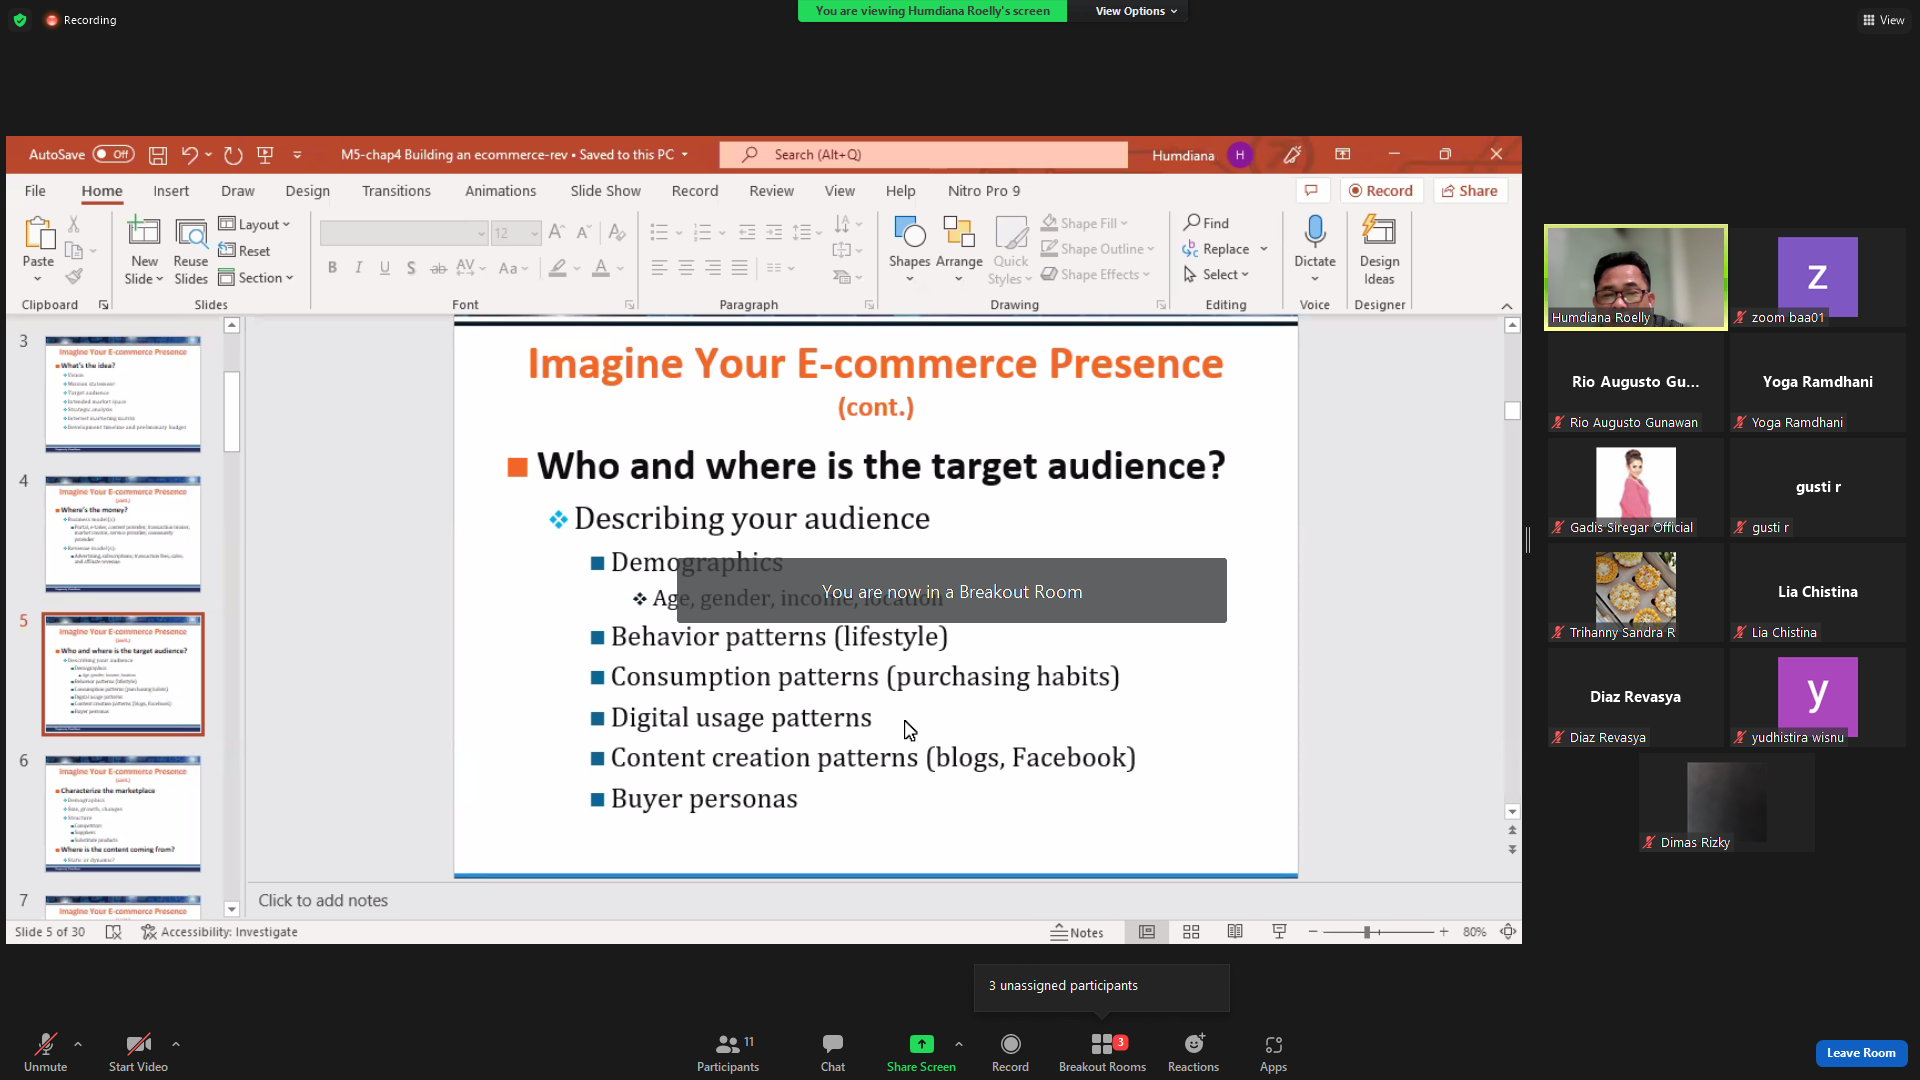
Task: Click the Redo icon in quick access toolbar
Action: pos(233,155)
